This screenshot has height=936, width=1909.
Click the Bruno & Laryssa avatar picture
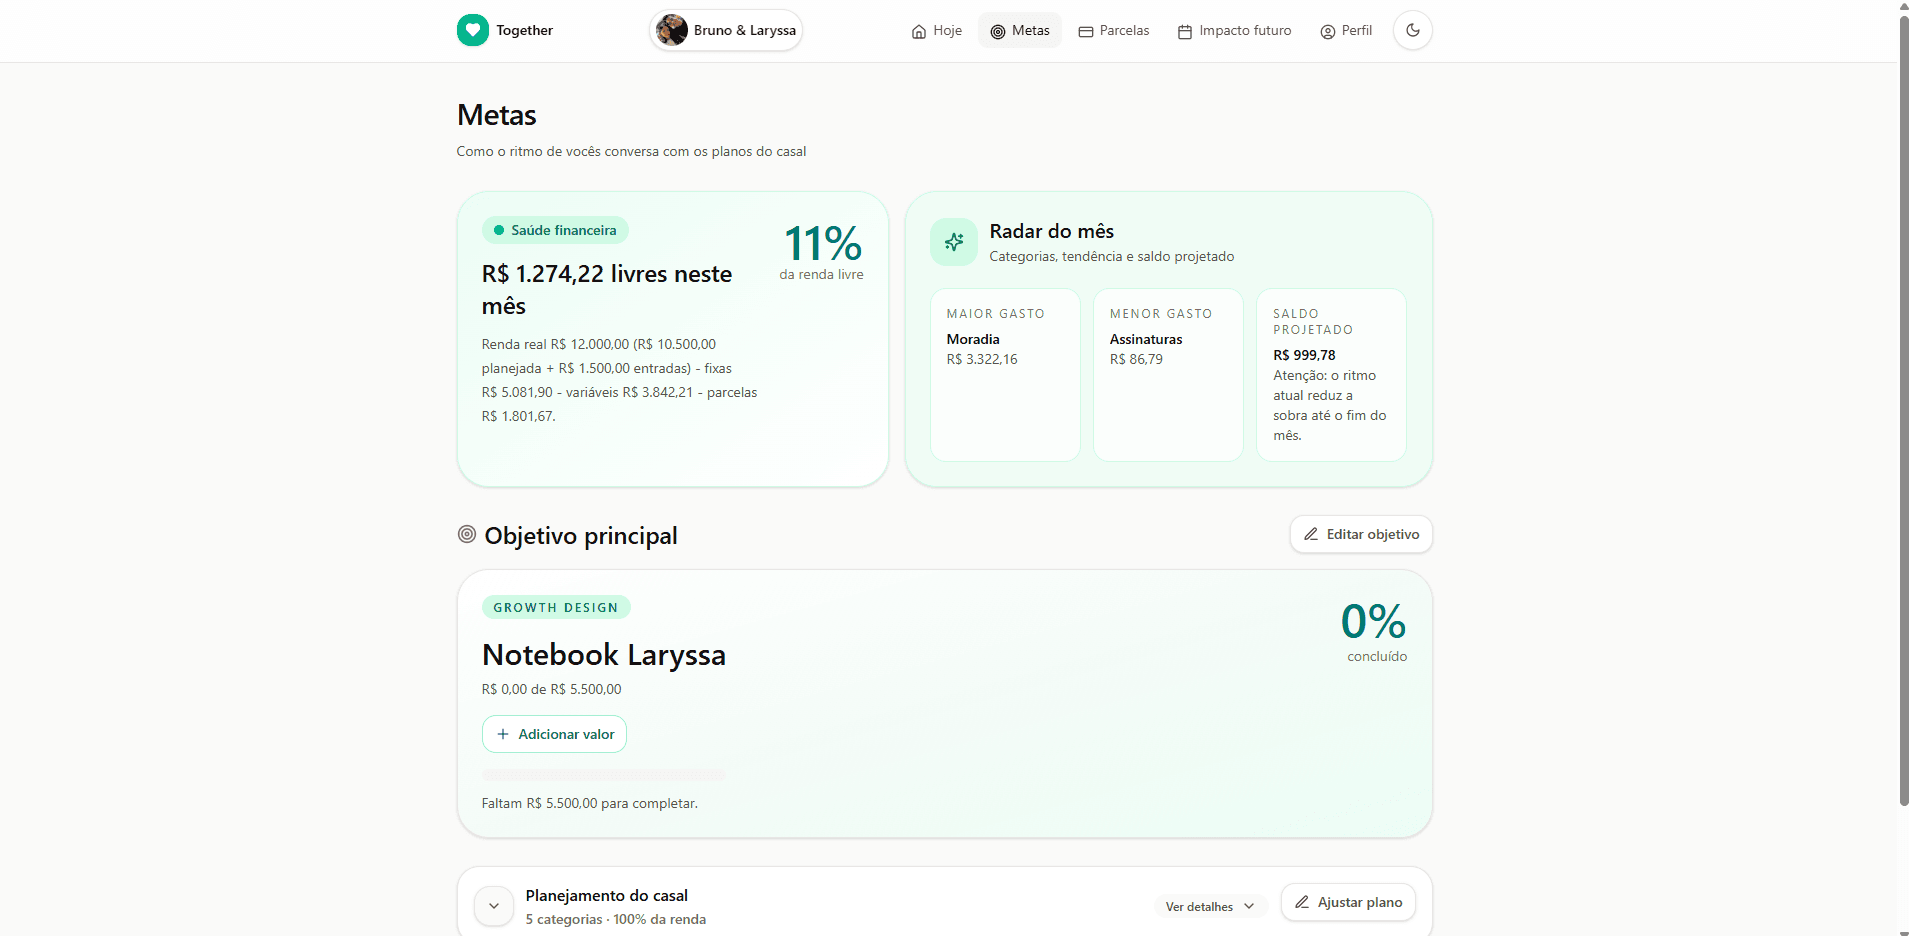[672, 30]
